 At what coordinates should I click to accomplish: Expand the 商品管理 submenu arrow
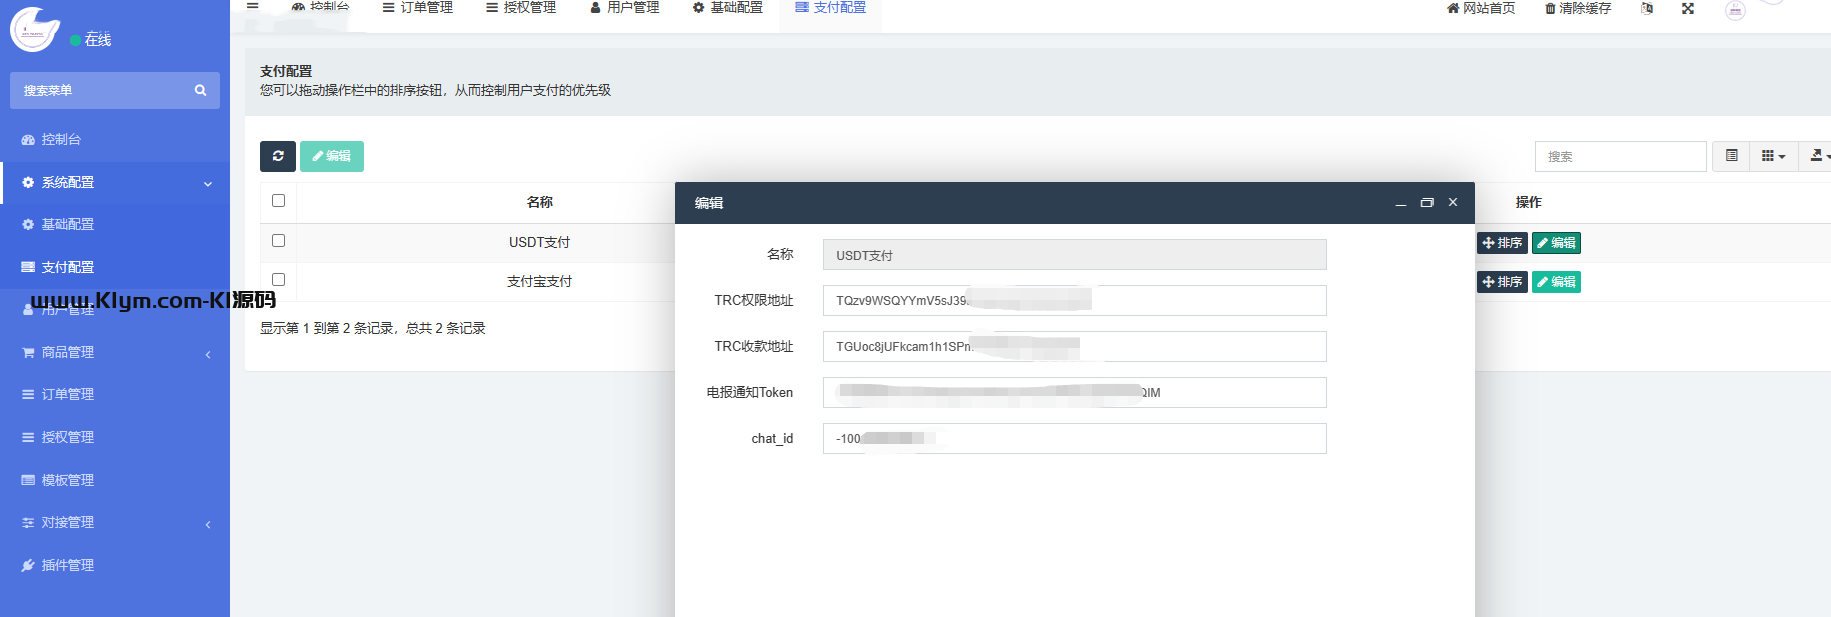tap(208, 354)
